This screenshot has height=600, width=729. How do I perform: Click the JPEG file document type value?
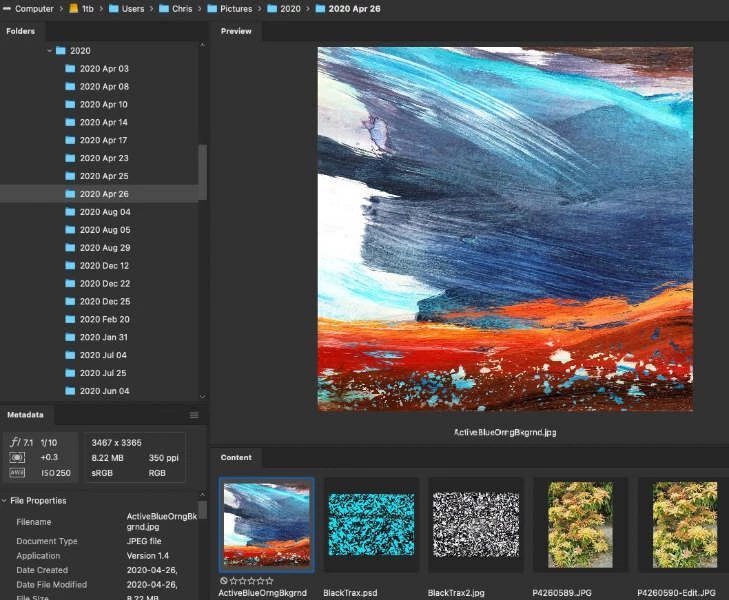[x=144, y=541]
